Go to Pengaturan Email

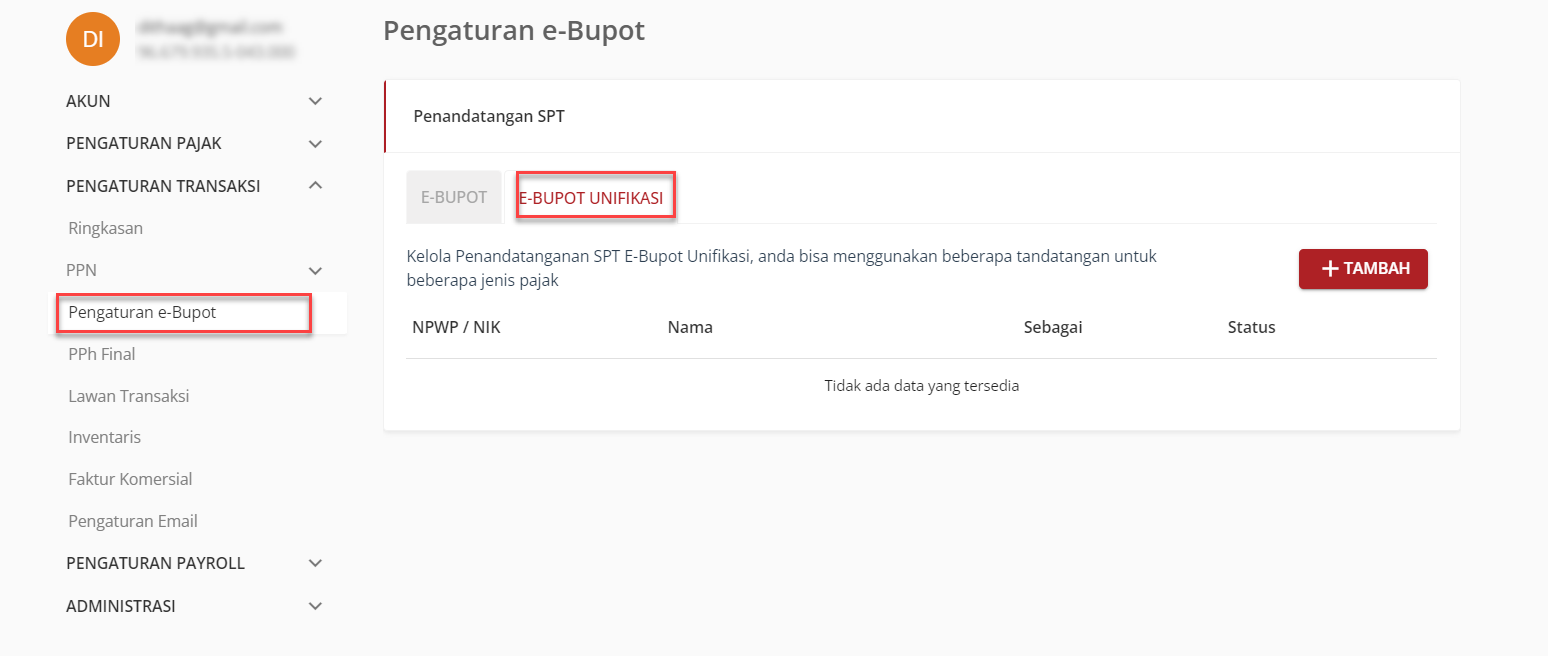[x=133, y=521]
